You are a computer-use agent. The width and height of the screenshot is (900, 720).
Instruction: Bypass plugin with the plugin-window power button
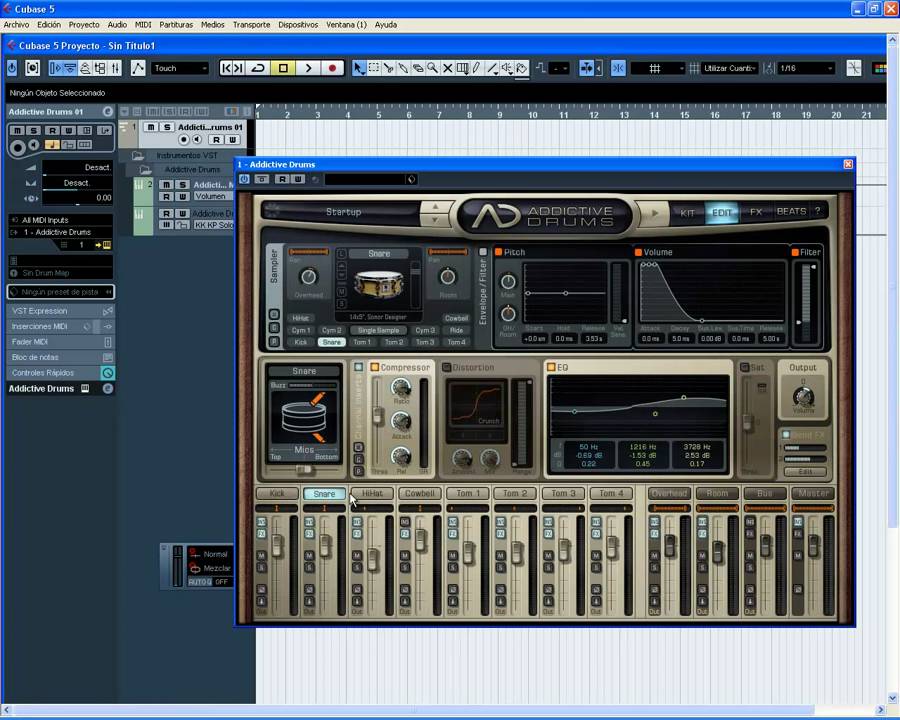[x=245, y=179]
